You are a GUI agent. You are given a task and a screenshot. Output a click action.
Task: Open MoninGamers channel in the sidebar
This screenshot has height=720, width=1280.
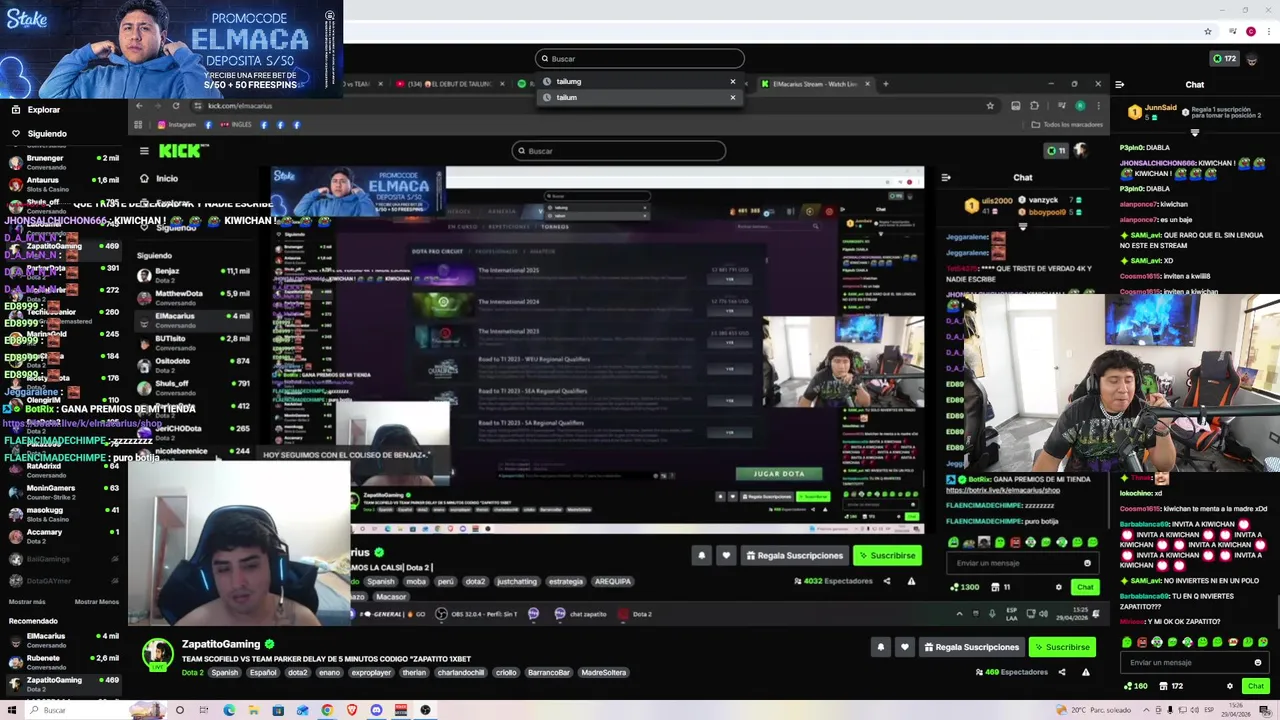point(64,492)
